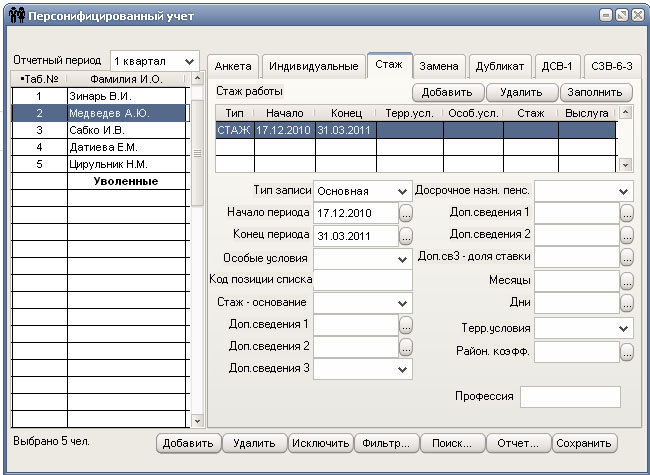Open picker for Дни field
The height and width of the screenshot is (475, 650).
point(626,304)
